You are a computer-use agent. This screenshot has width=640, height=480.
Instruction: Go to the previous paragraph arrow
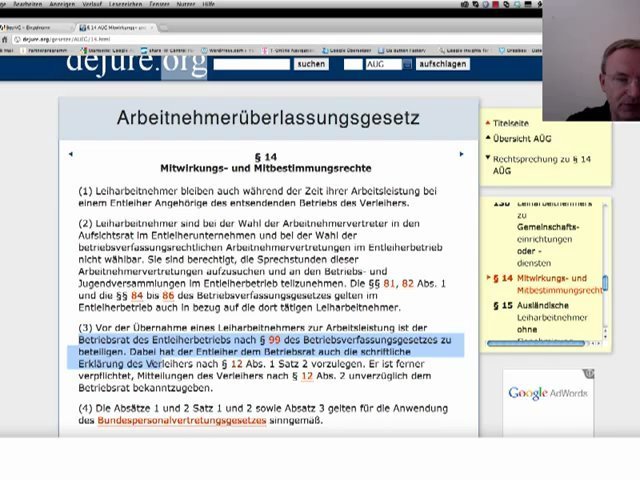click(x=71, y=154)
